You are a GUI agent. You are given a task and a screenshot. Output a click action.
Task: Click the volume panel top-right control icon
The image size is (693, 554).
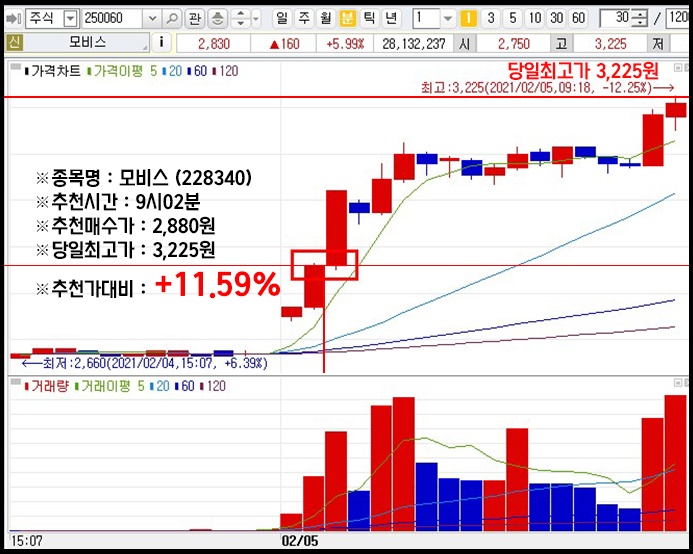pos(678,382)
